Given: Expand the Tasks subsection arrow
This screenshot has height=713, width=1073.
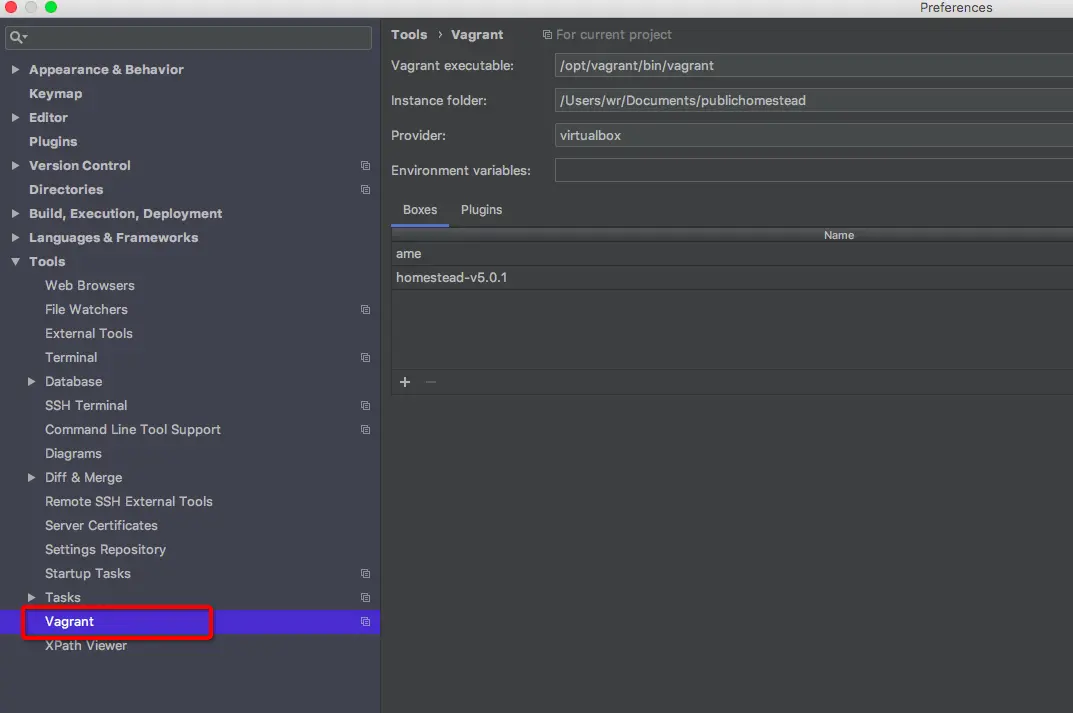Looking at the screenshot, I should pyautogui.click(x=31, y=597).
